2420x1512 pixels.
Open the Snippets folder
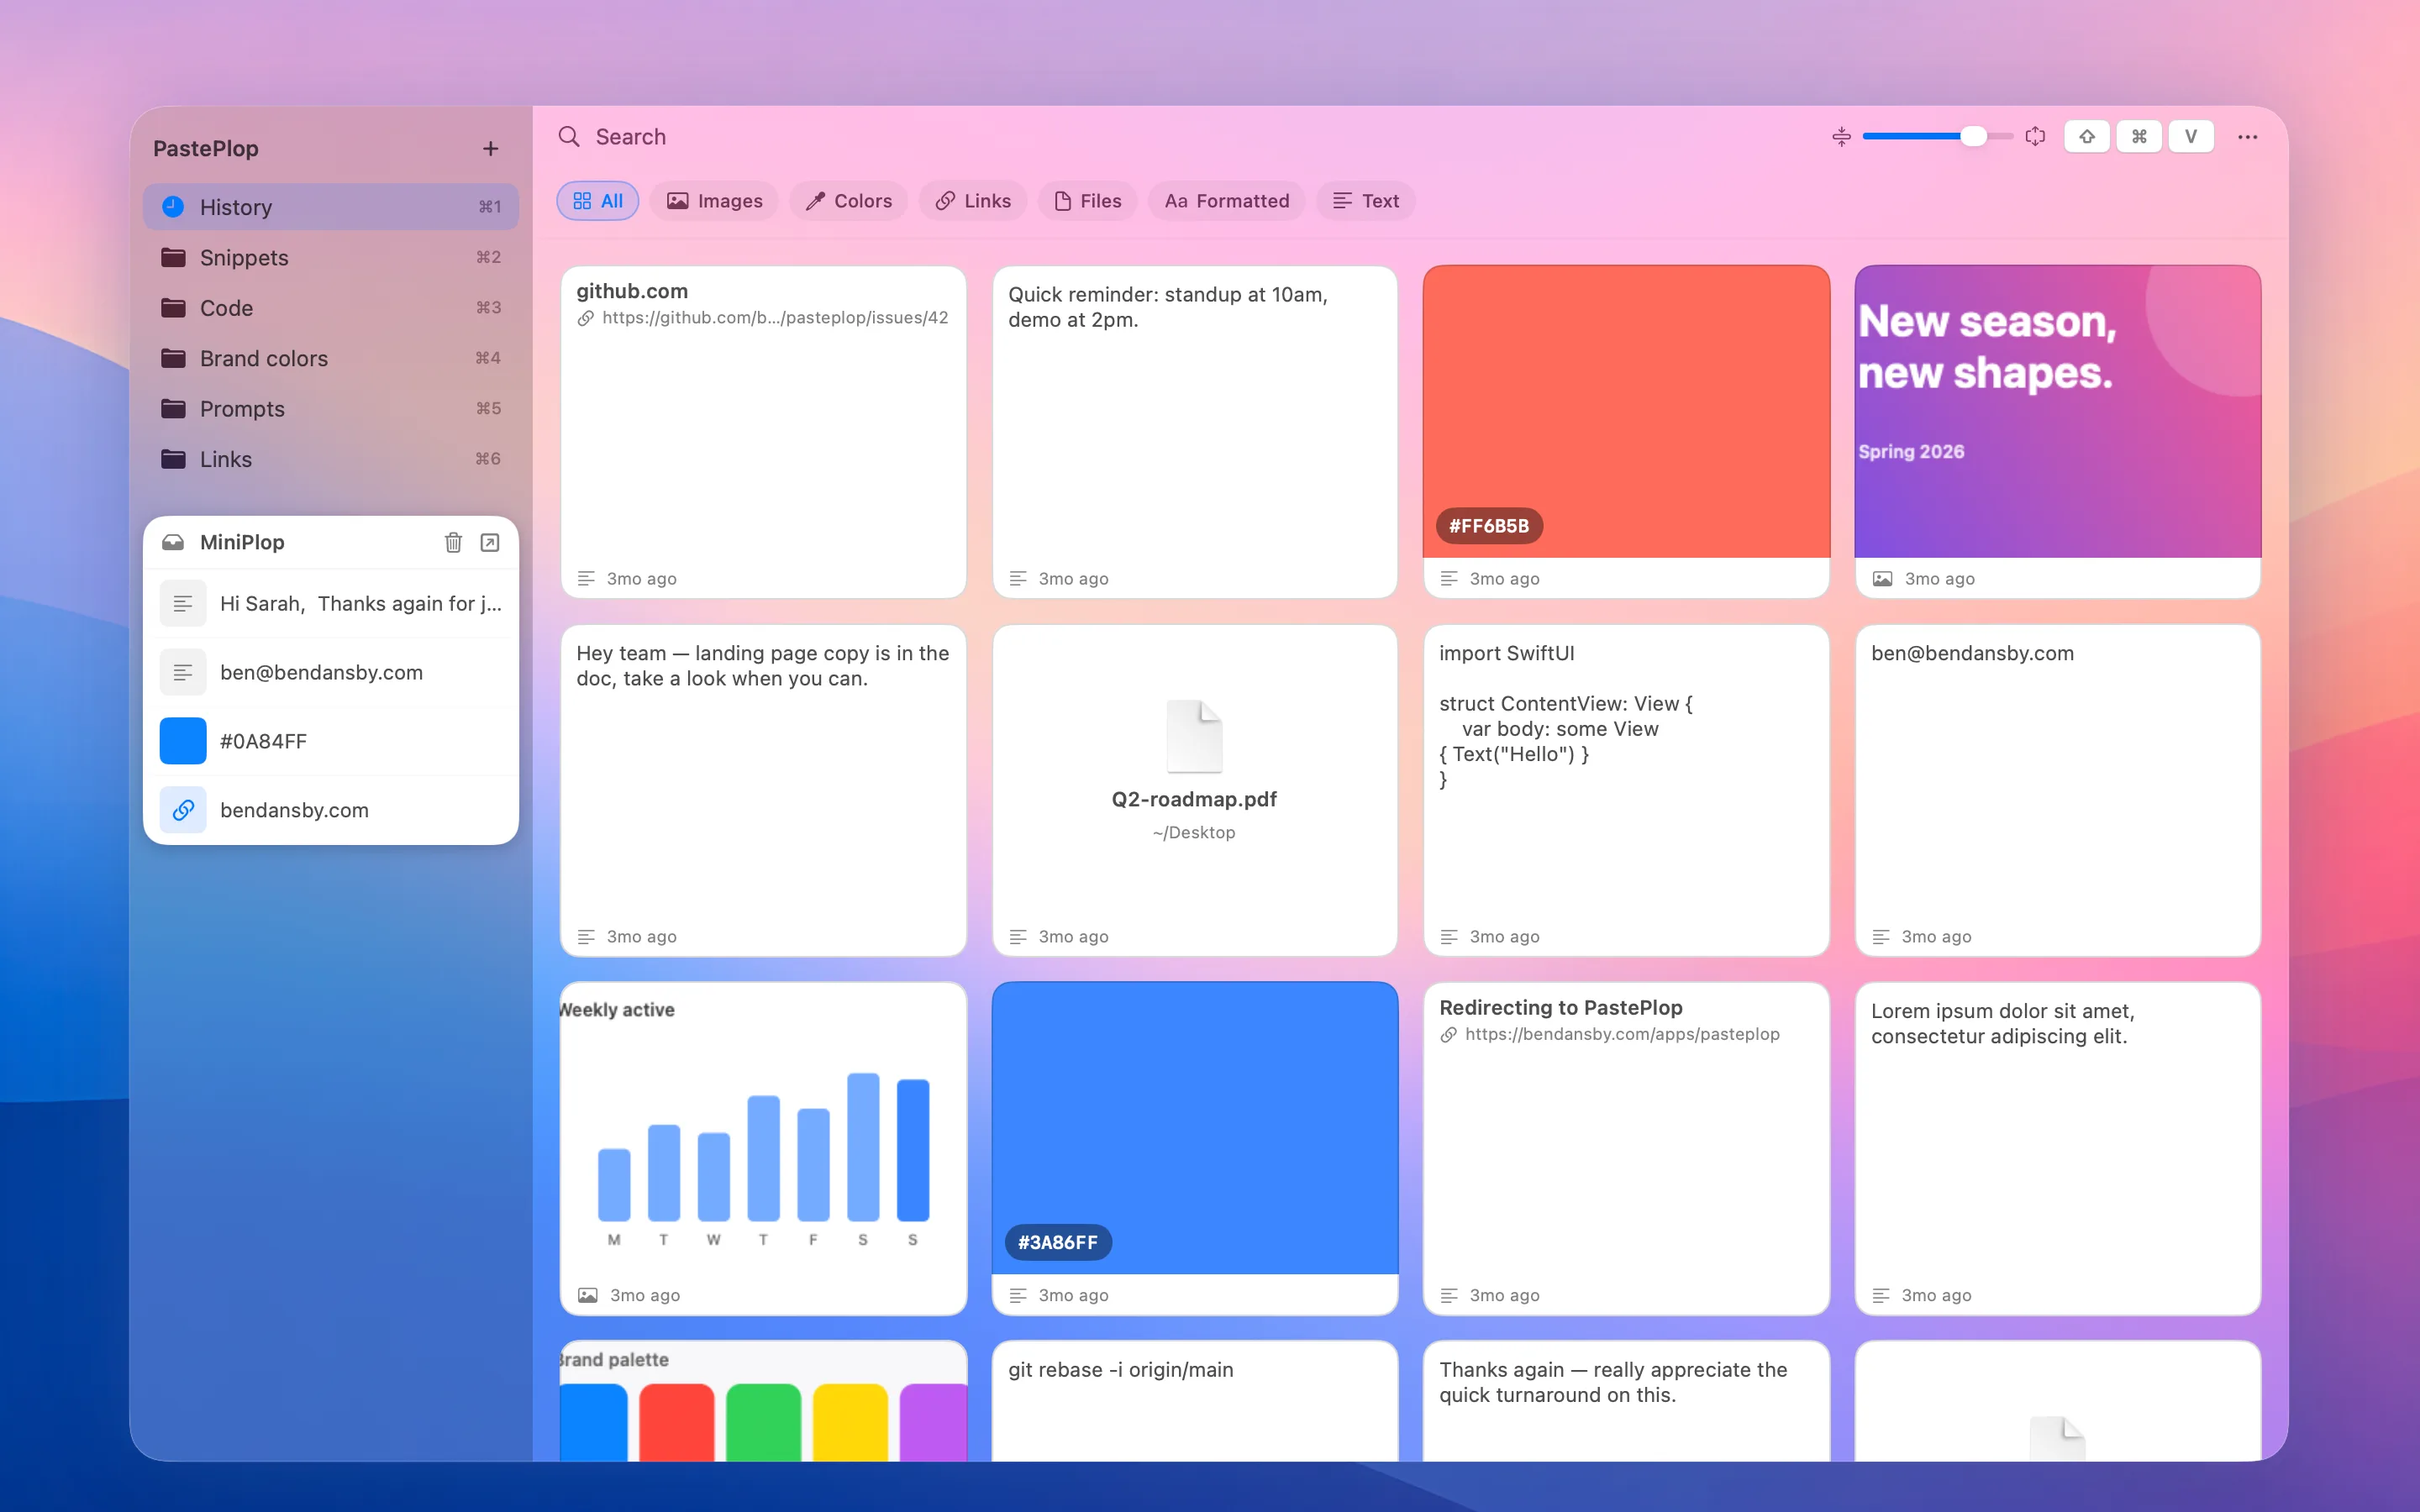(x=331, y=257)
